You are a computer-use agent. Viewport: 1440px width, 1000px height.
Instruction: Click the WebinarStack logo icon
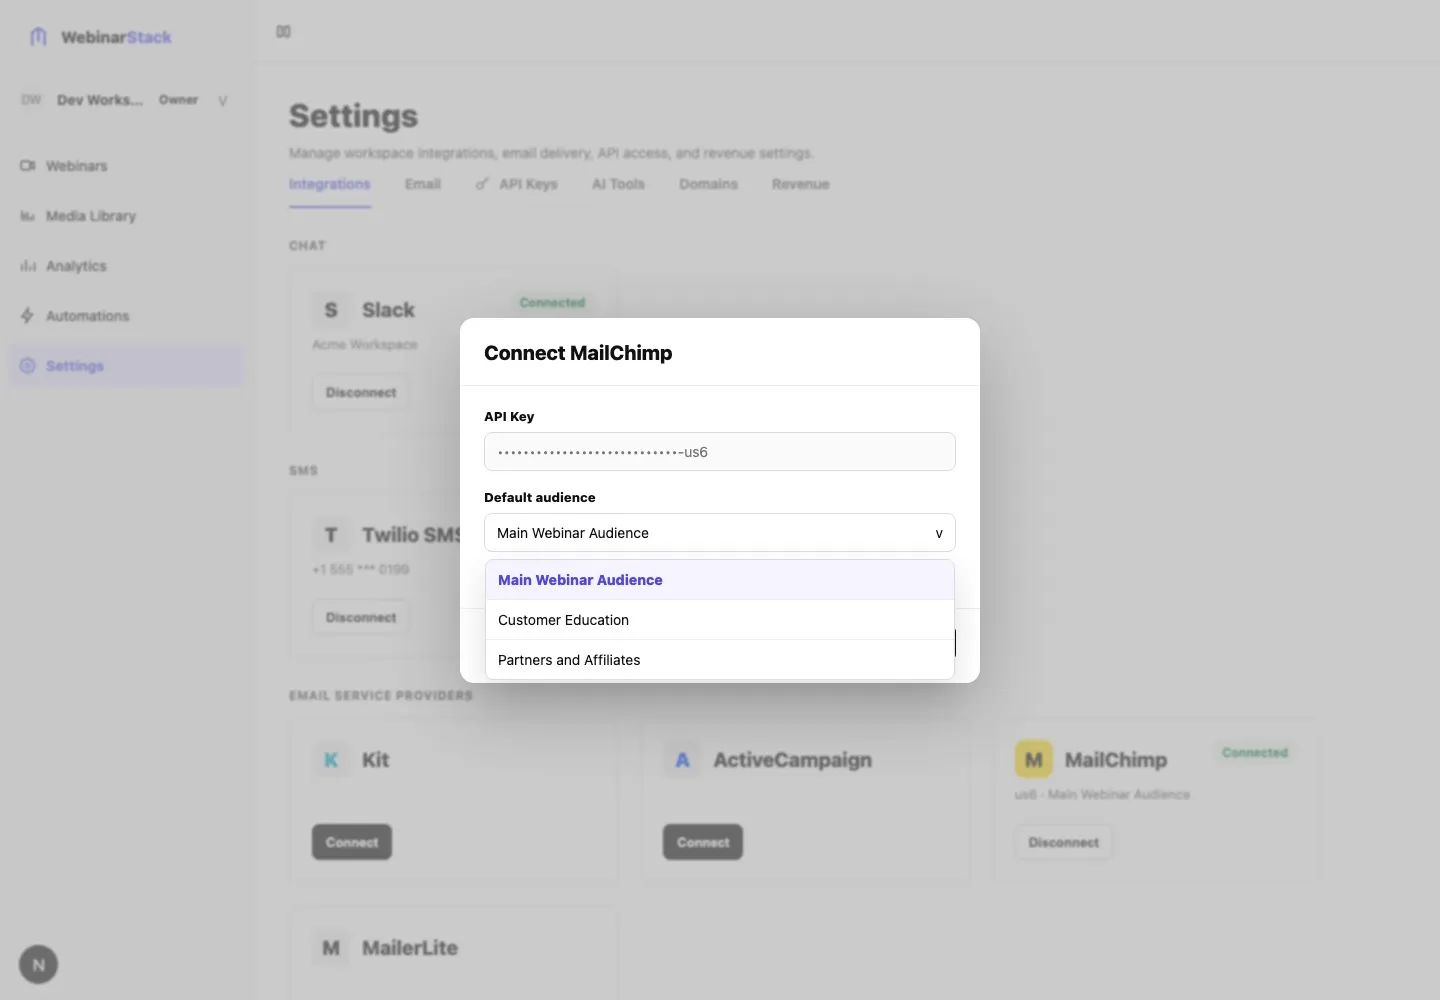(38, 37)
